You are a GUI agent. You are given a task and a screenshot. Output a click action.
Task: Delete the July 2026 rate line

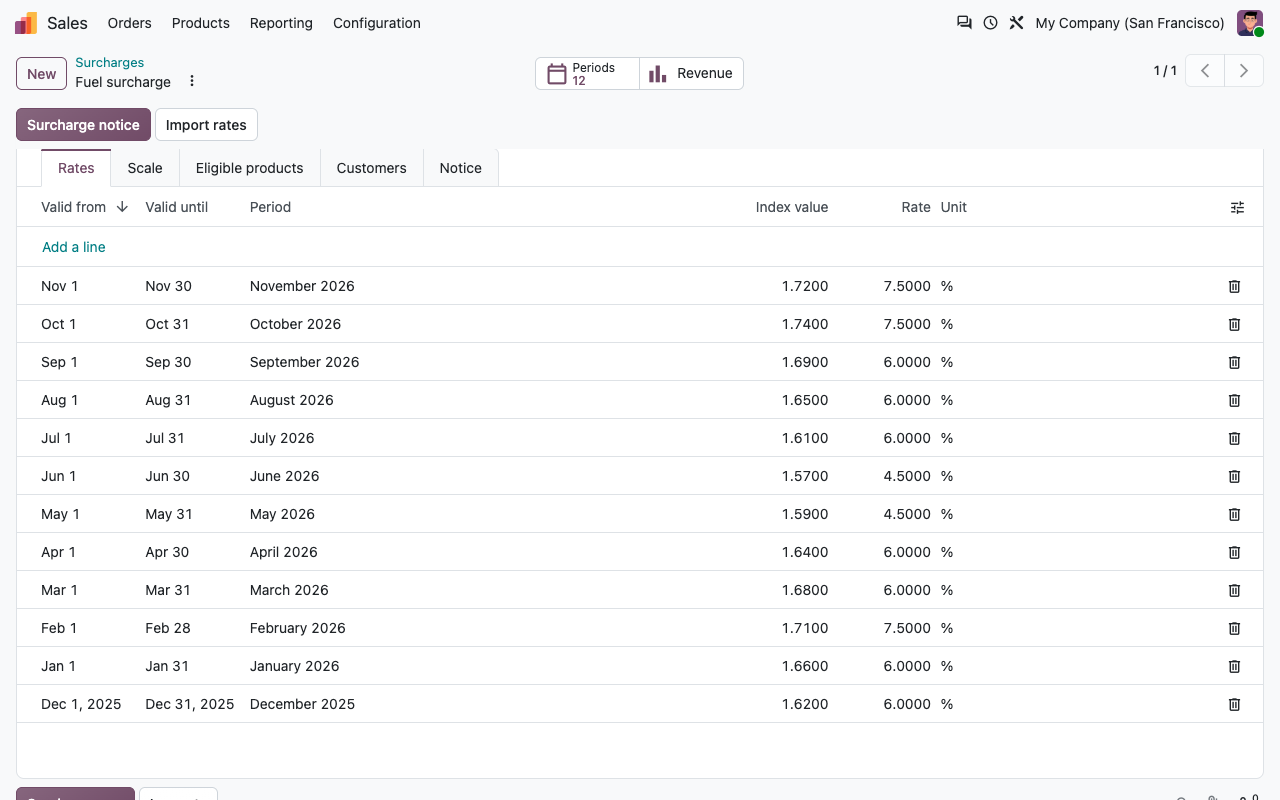tap(1234, 438)
